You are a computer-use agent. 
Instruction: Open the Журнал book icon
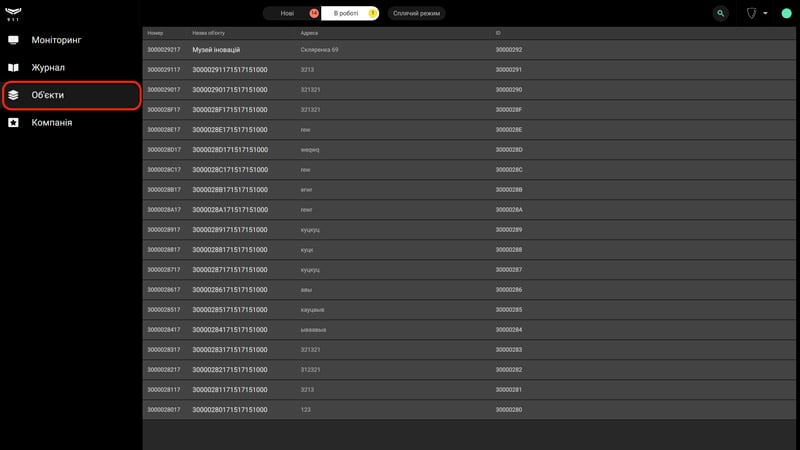pyautogui.click(x=13, y=67)
